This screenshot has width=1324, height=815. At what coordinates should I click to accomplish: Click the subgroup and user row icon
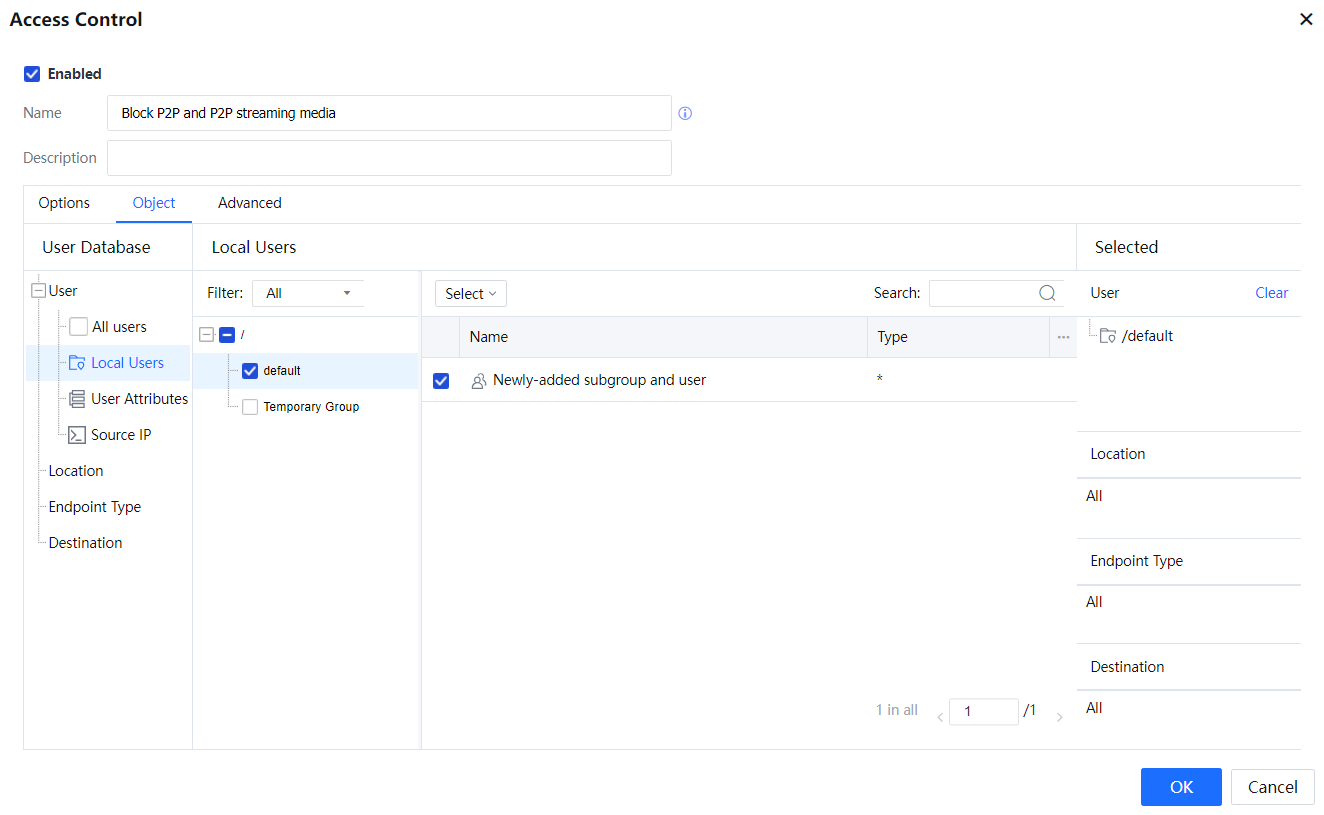click(x=479, y=380)
